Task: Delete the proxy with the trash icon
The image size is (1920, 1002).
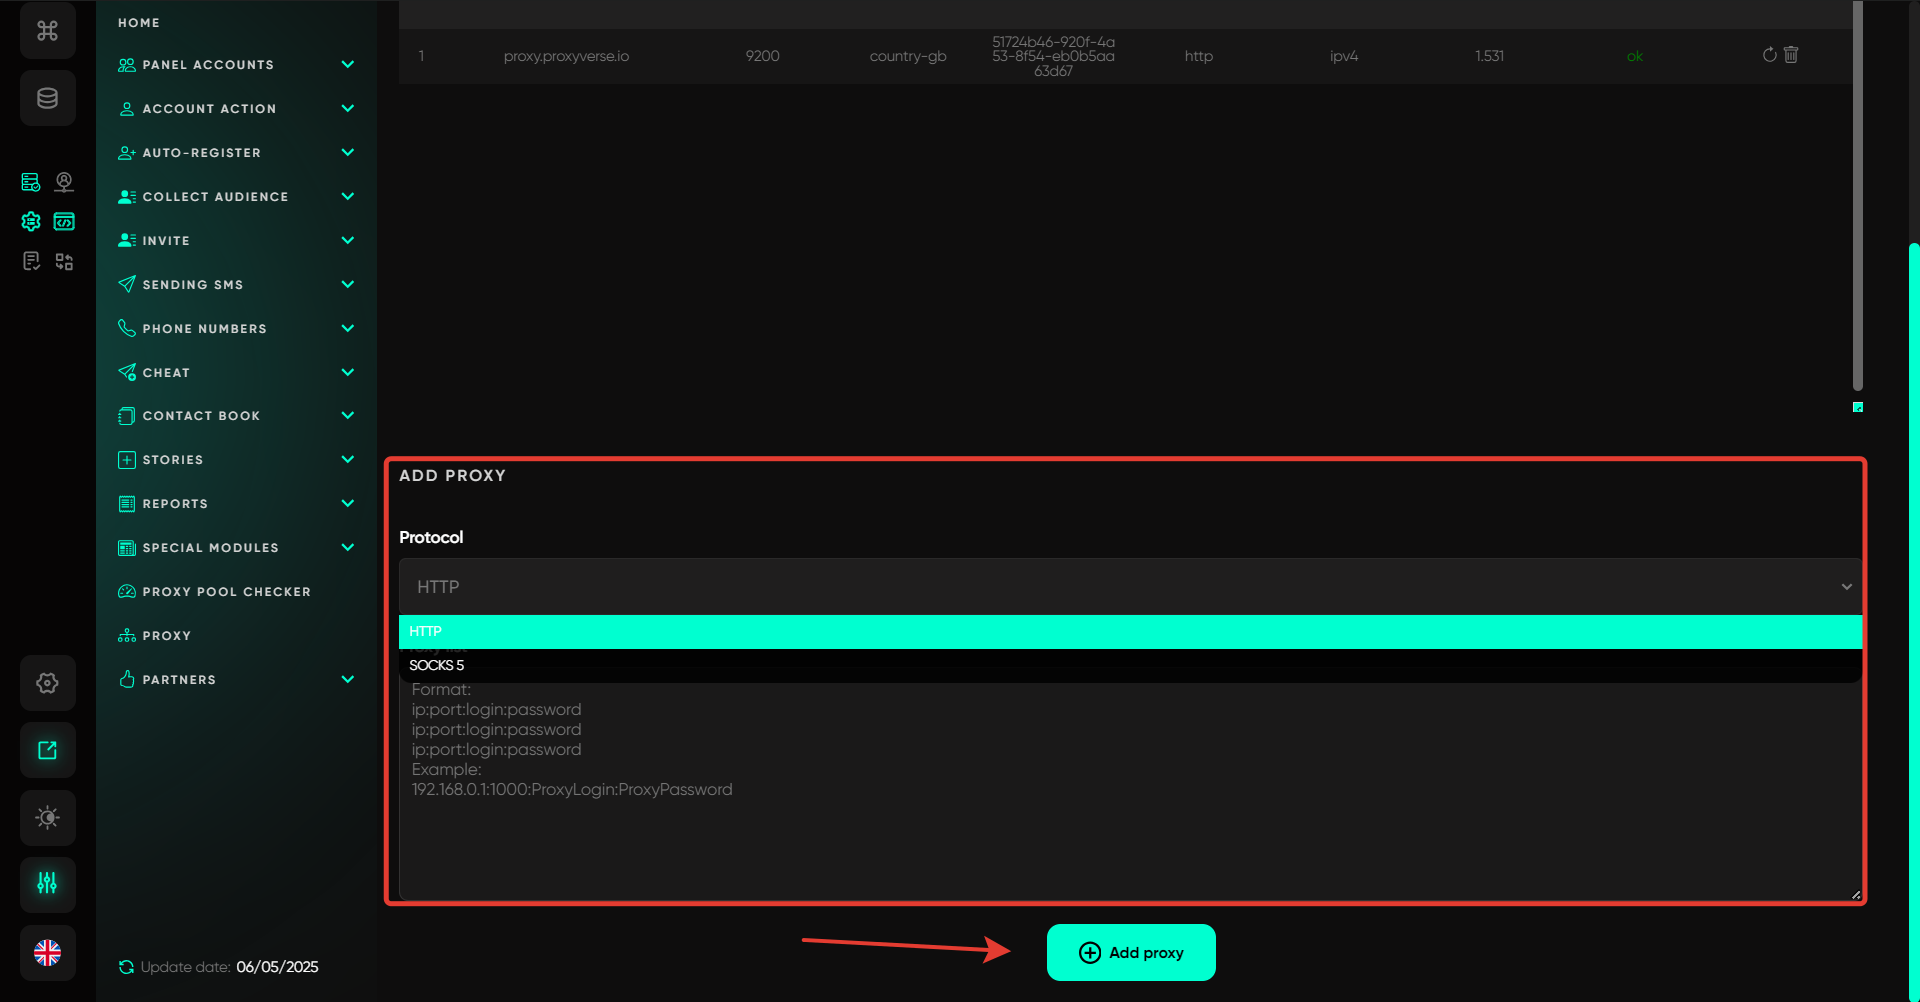Action: [x=1791, y=55]
